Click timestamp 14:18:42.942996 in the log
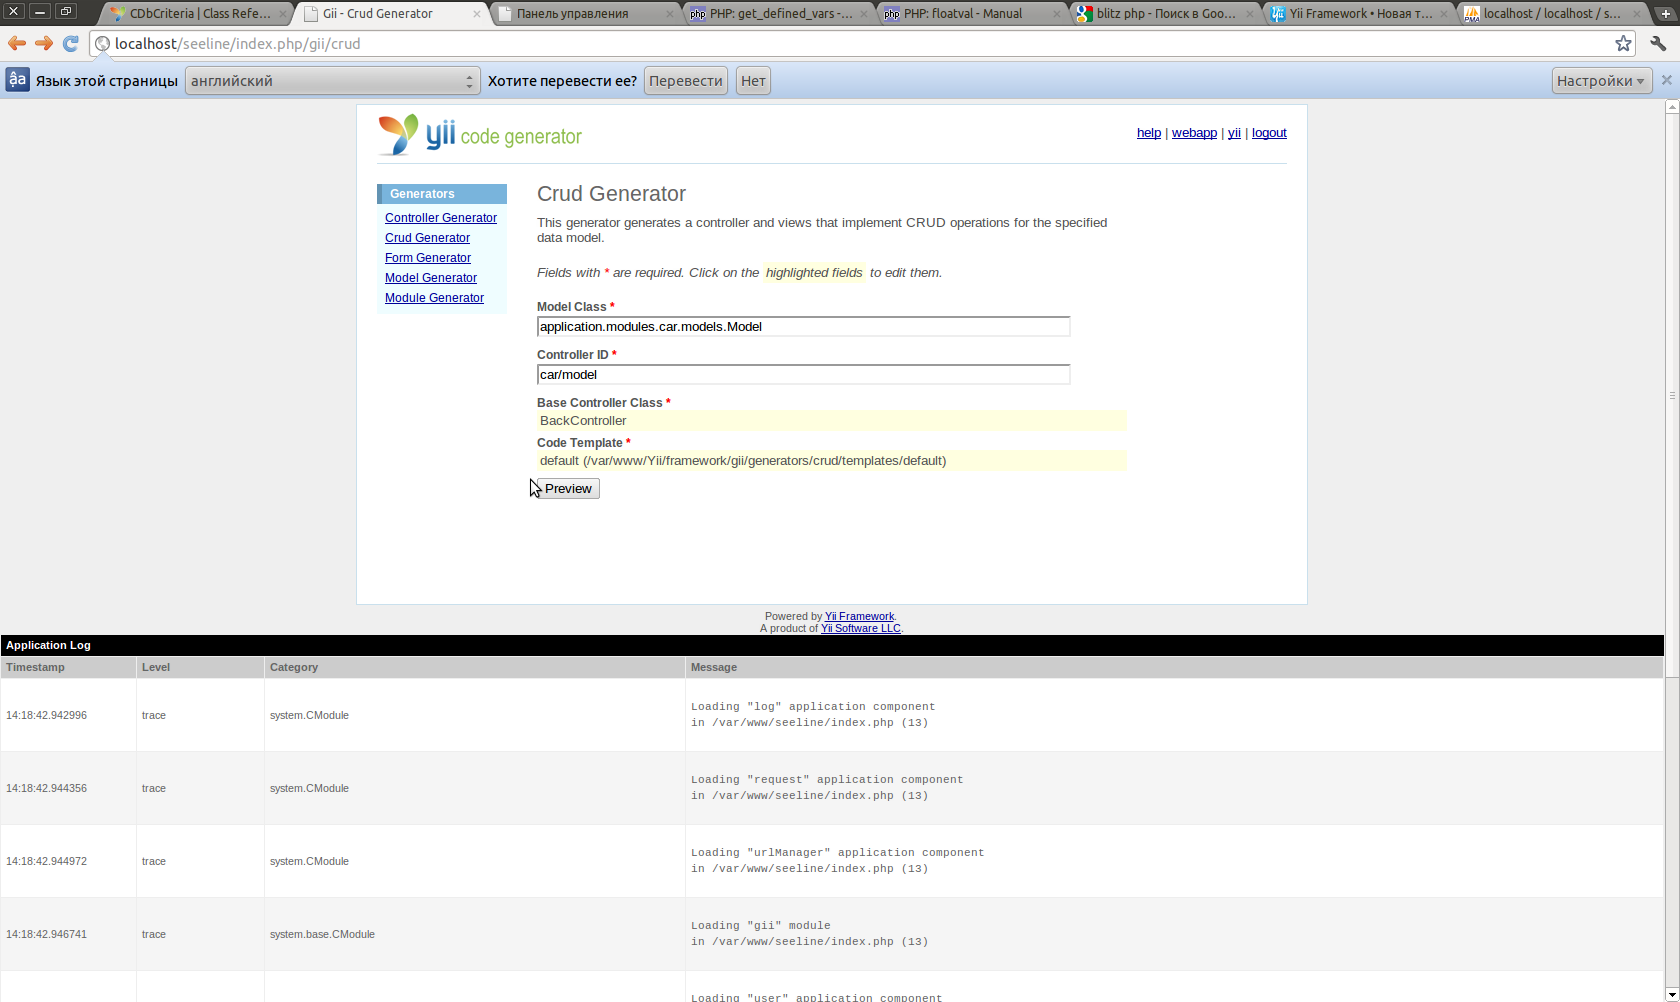The image size is (1680, 1002). [x=46, y=715]
